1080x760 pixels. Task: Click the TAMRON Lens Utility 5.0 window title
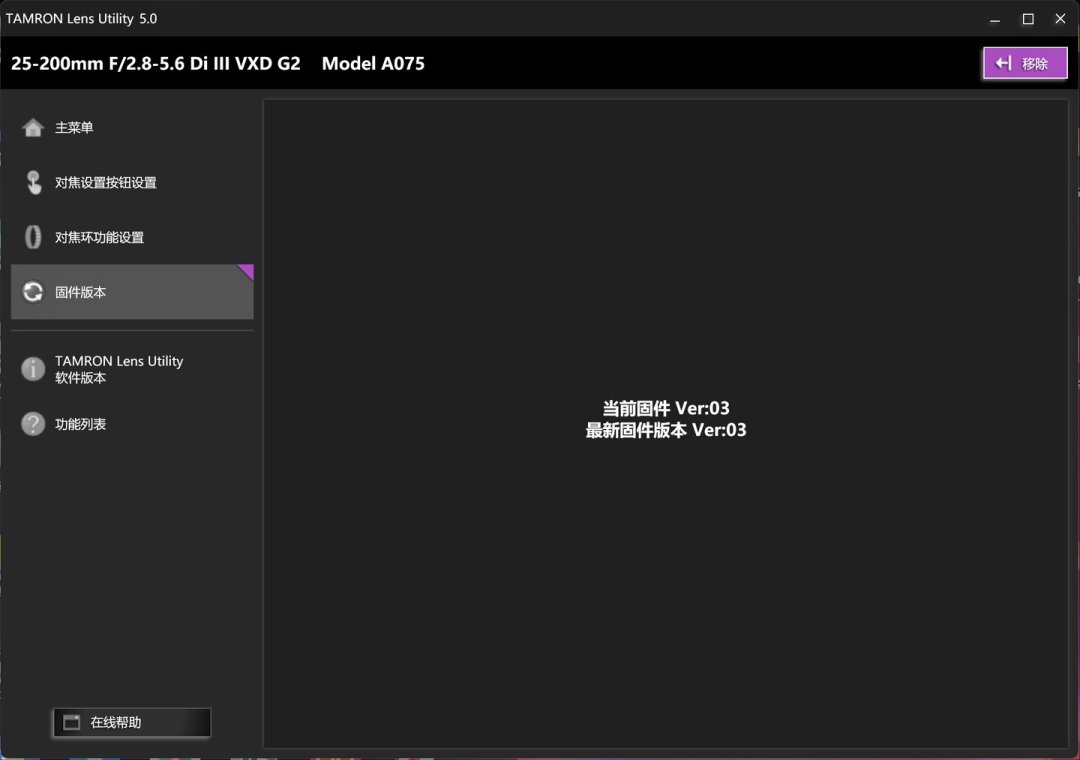point(81,19)
